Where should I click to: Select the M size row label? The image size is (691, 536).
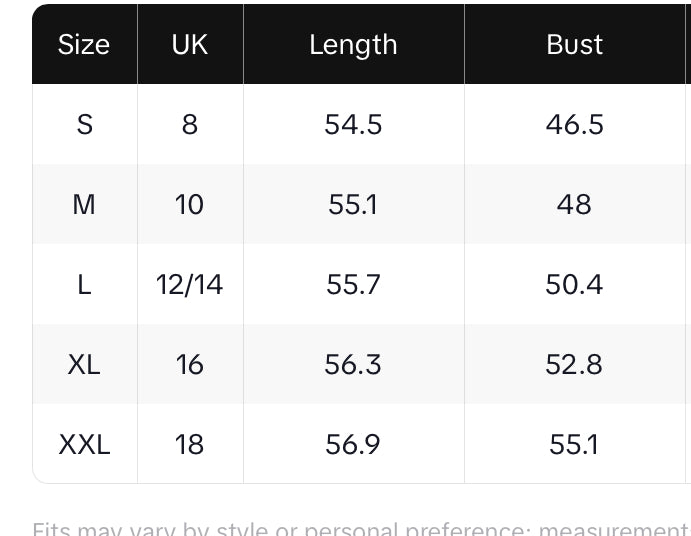click(x=84, y=205)
